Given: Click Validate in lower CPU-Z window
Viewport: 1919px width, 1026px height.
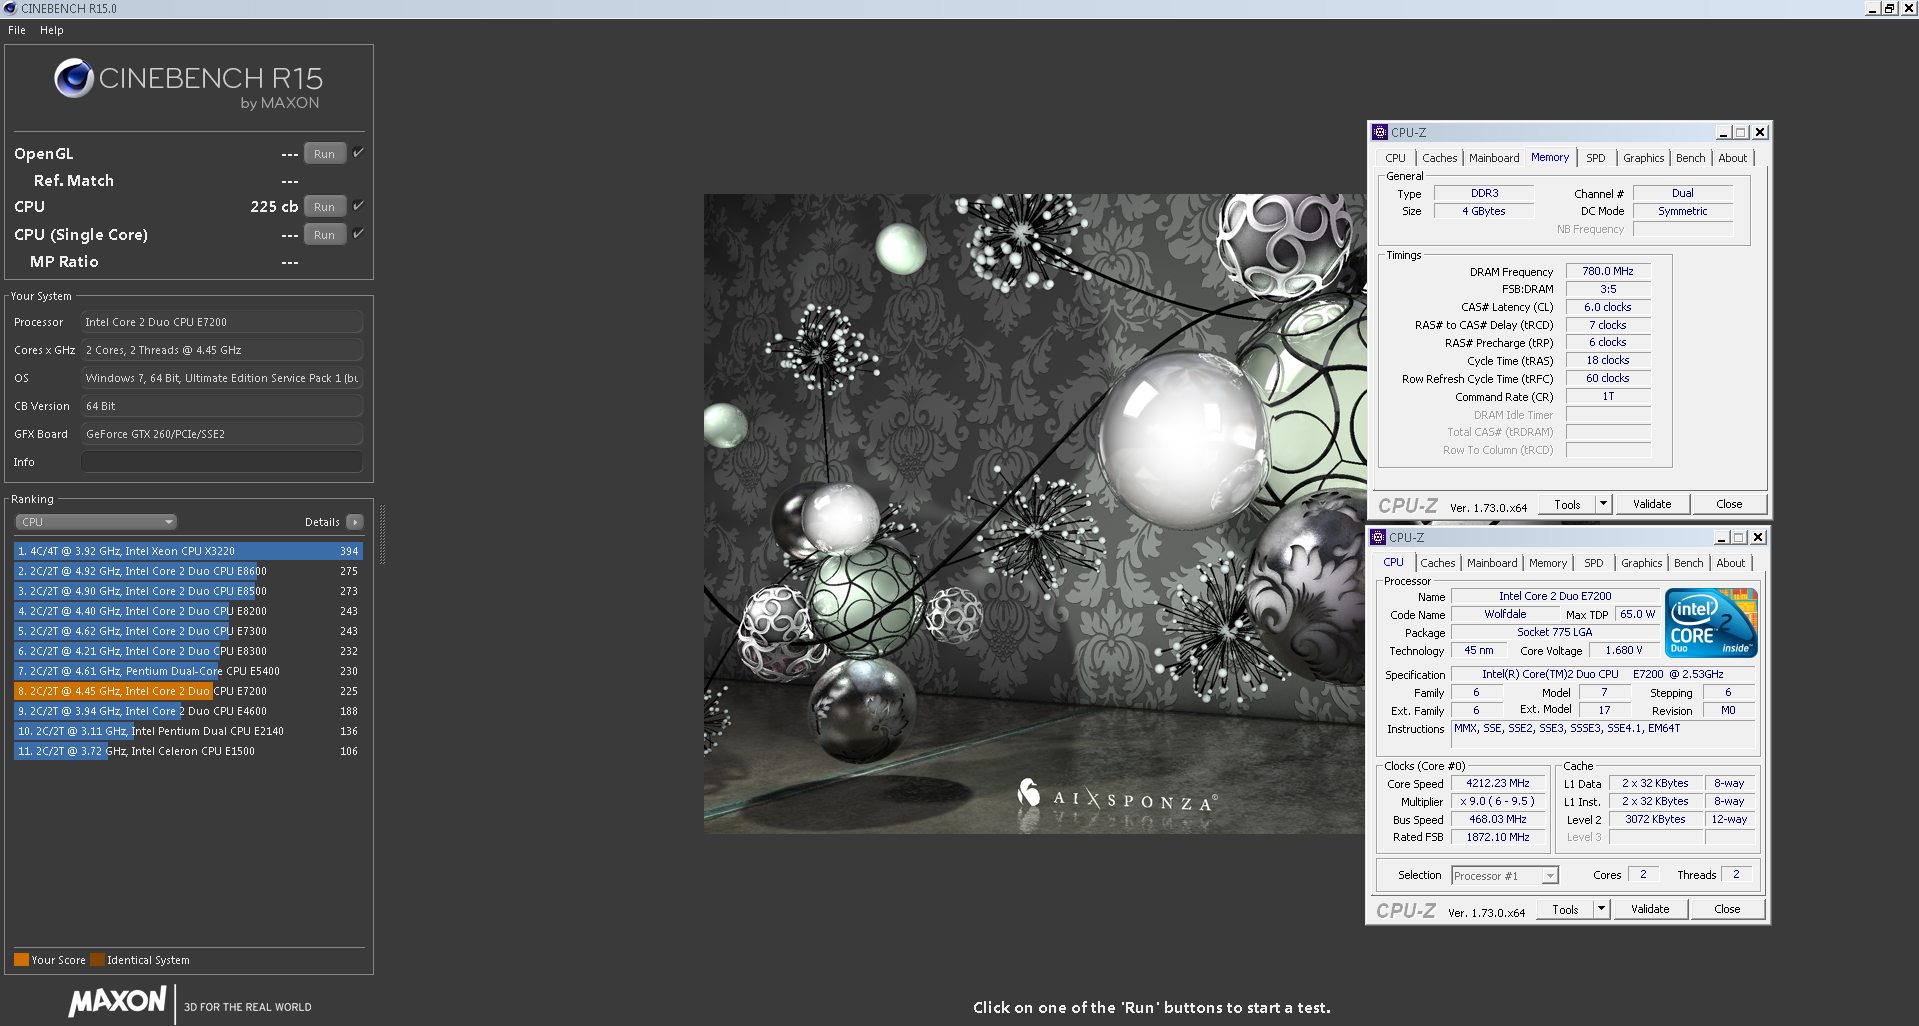Looking at the screenshot, I should click(1650, 909).
